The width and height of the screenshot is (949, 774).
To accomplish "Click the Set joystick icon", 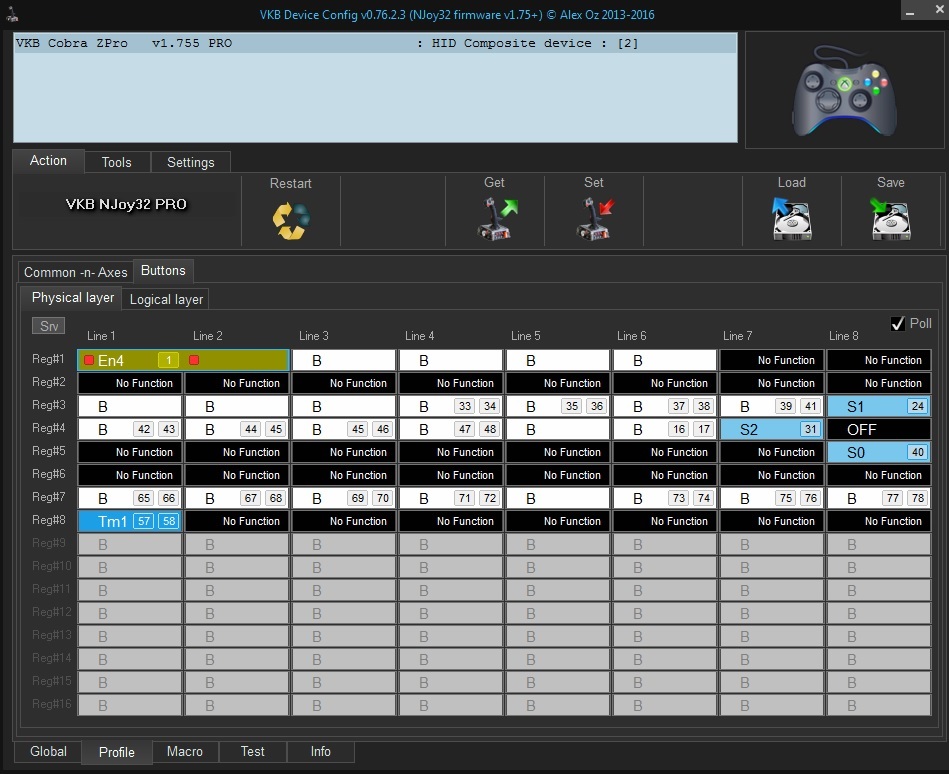I will tap(595, 219).
